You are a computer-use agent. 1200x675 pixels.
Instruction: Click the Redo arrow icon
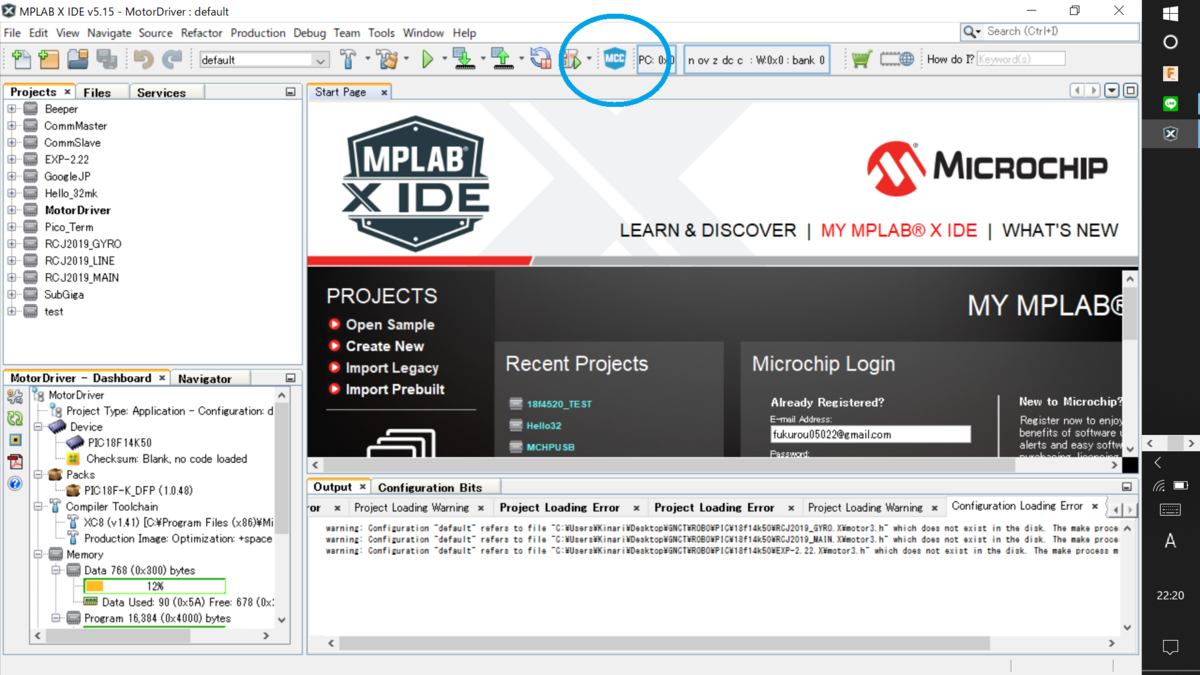[172, 60]
